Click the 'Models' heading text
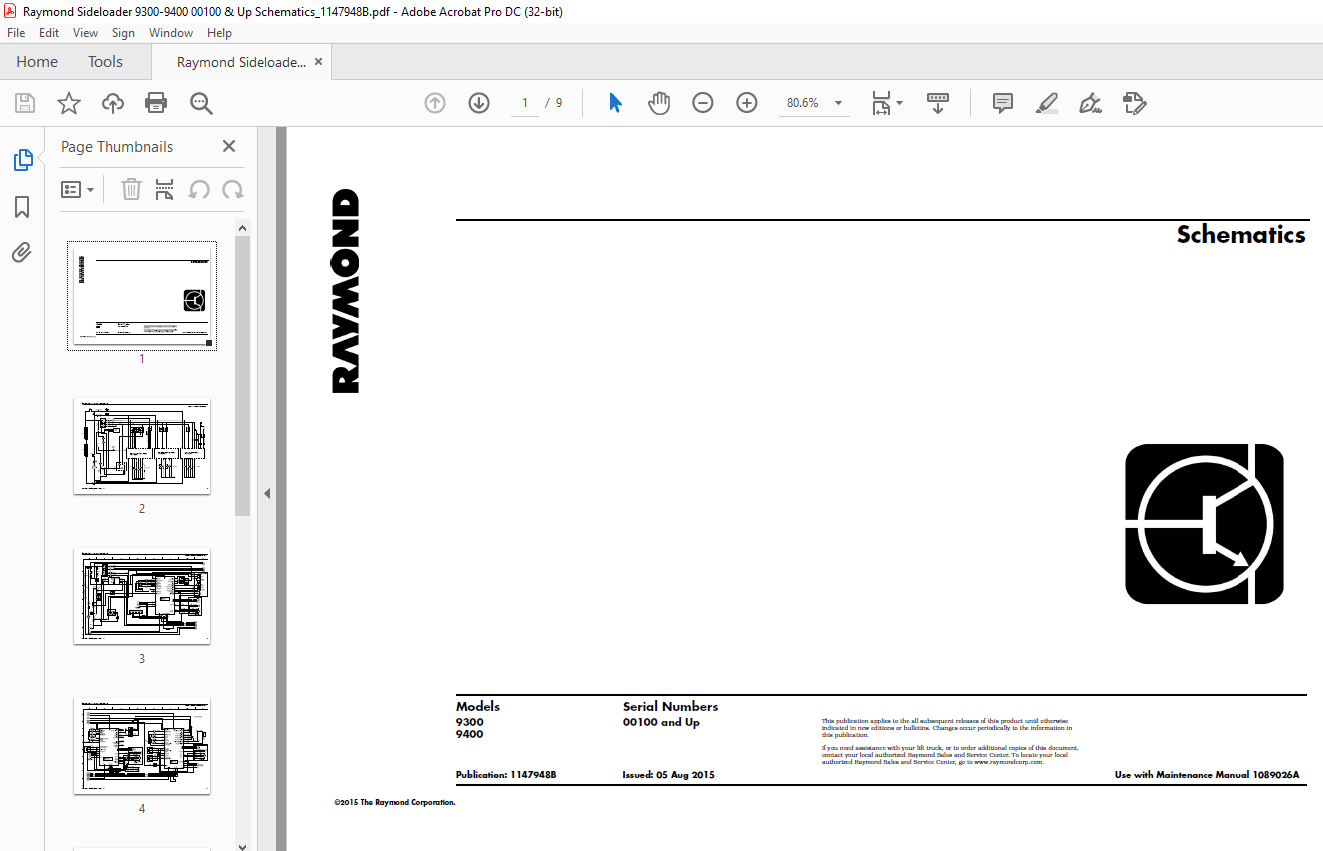The width and height of the screenshot is (1323, 851). (478, 707)
